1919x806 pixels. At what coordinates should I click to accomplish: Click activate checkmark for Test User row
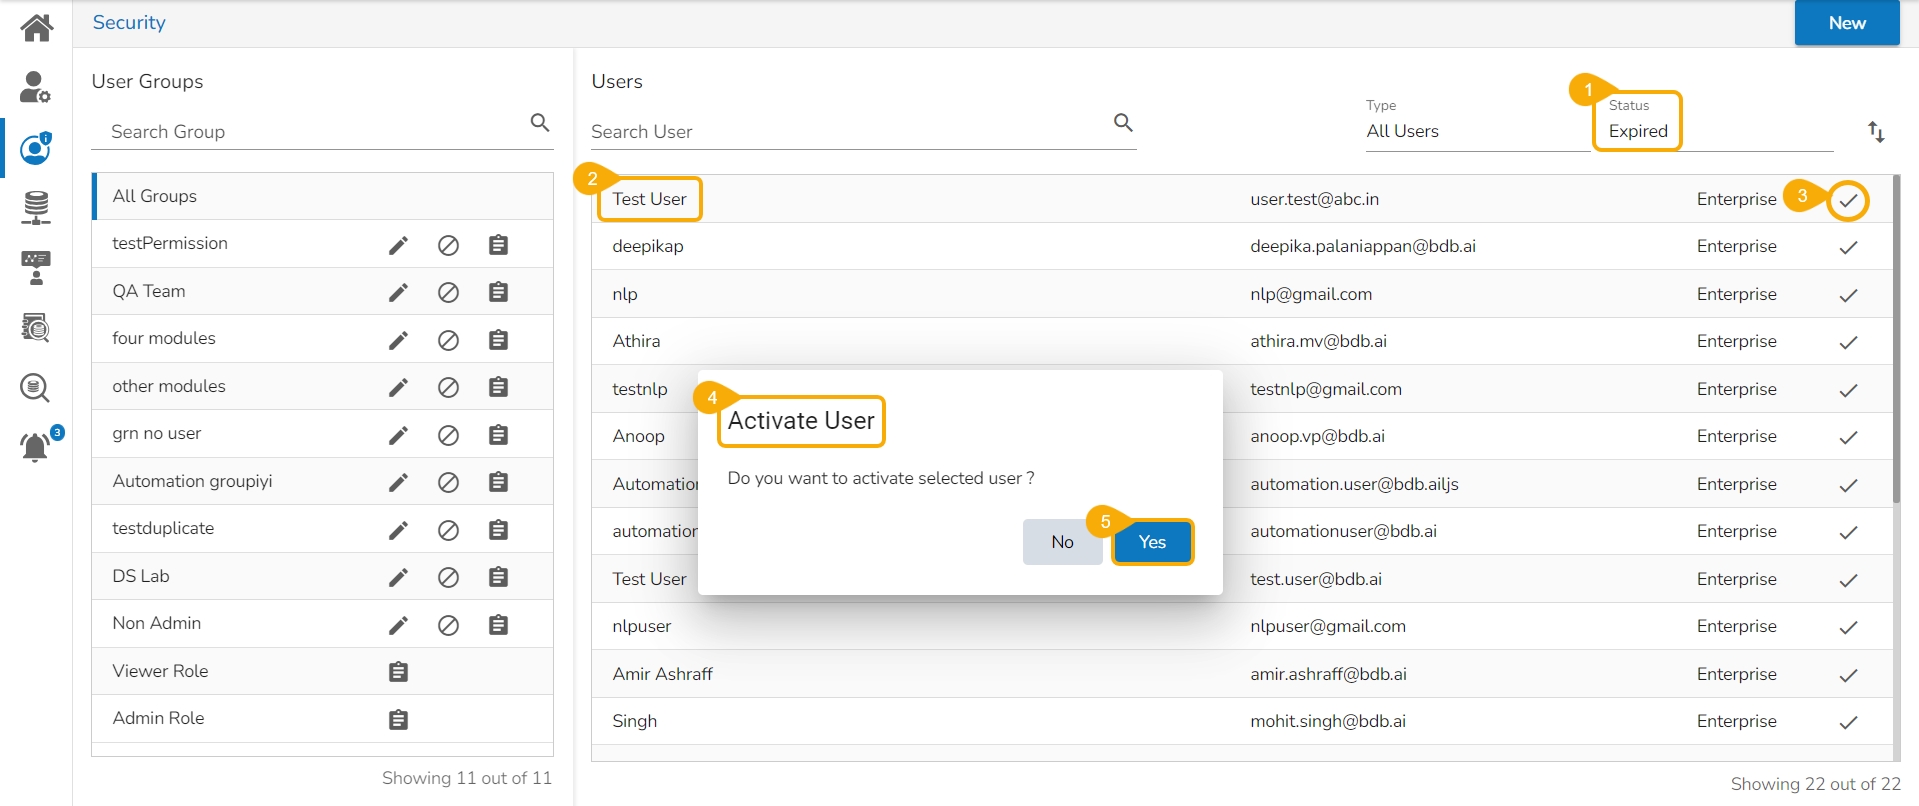pos(1848,200)
